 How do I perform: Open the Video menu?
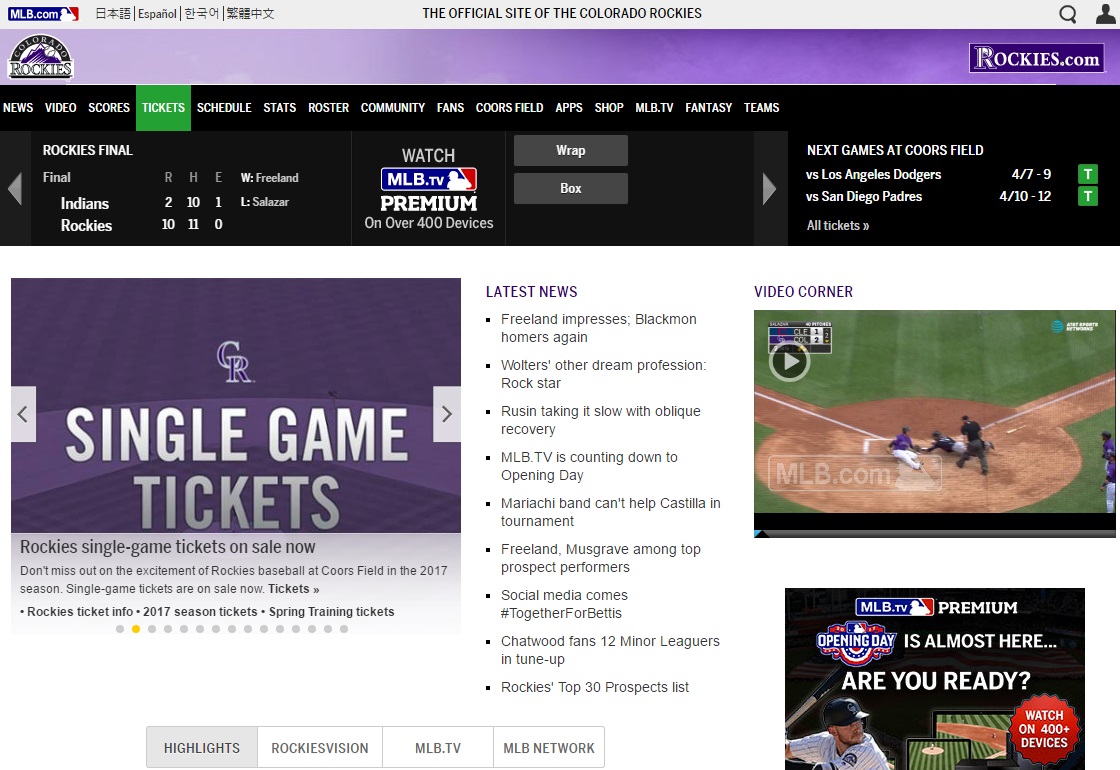click(x=61, y=108)
